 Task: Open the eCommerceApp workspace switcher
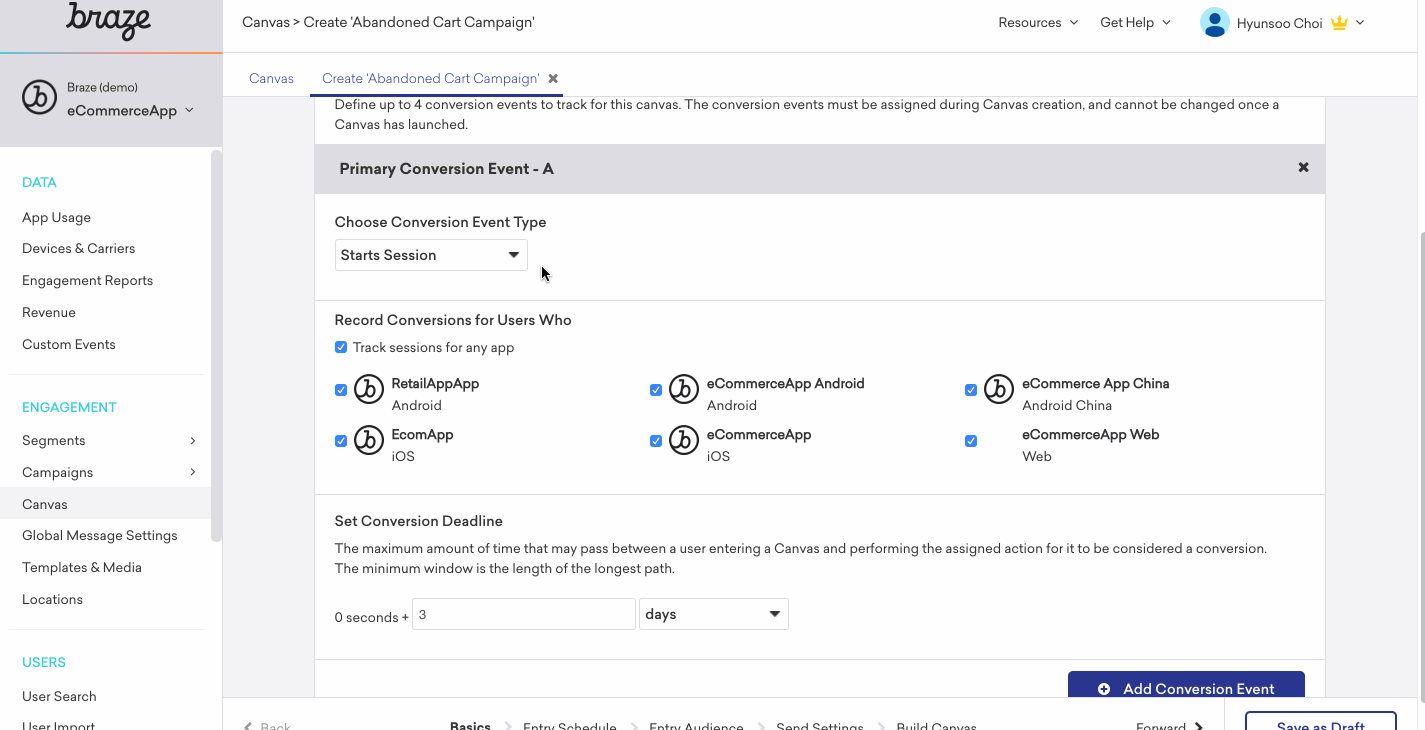(130, 111)
